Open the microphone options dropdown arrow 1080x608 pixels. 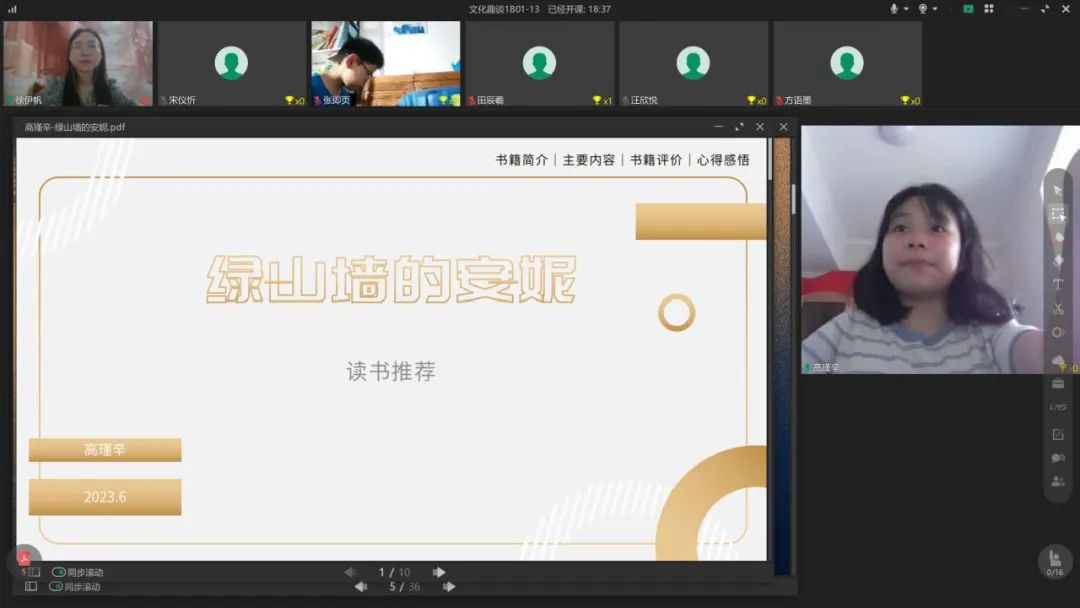tap(906, 9)
